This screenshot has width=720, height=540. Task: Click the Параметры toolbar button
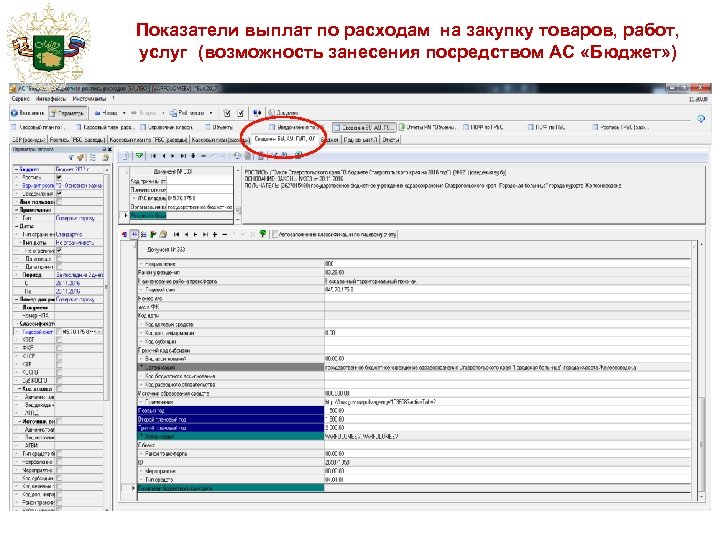68,112
